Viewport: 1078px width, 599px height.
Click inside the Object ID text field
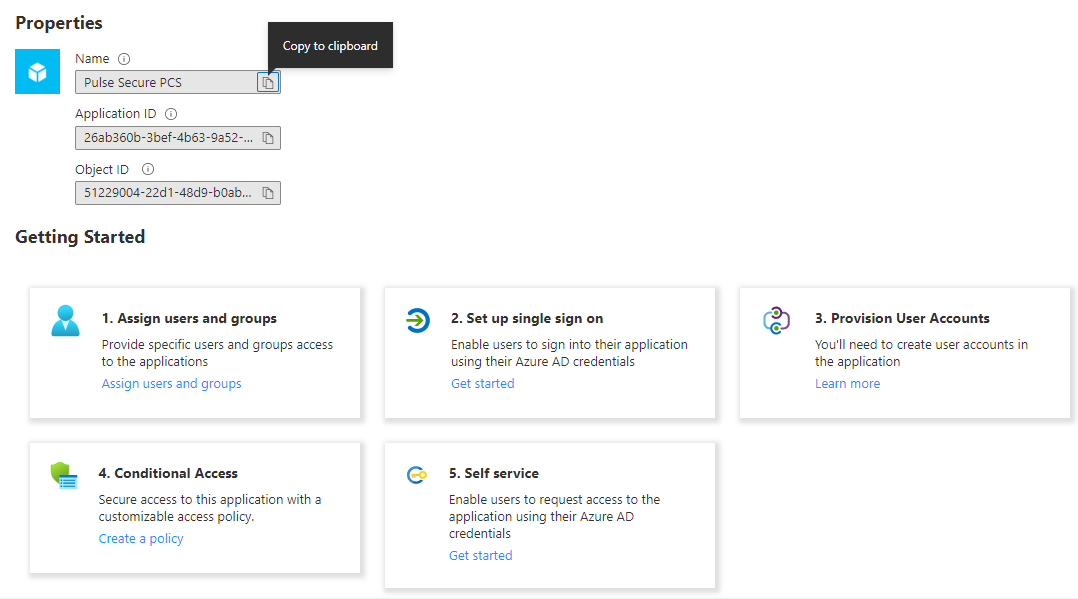(x=165, y=193)
